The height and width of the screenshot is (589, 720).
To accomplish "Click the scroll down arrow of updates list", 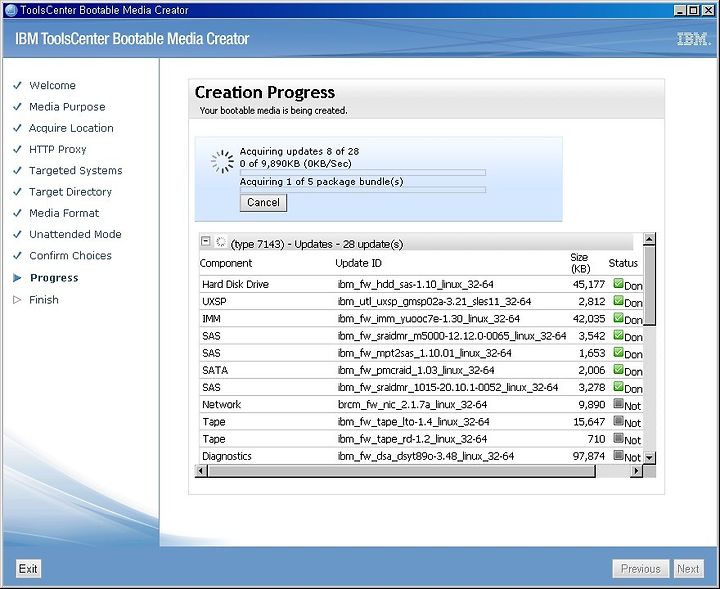I will (649, 457).
